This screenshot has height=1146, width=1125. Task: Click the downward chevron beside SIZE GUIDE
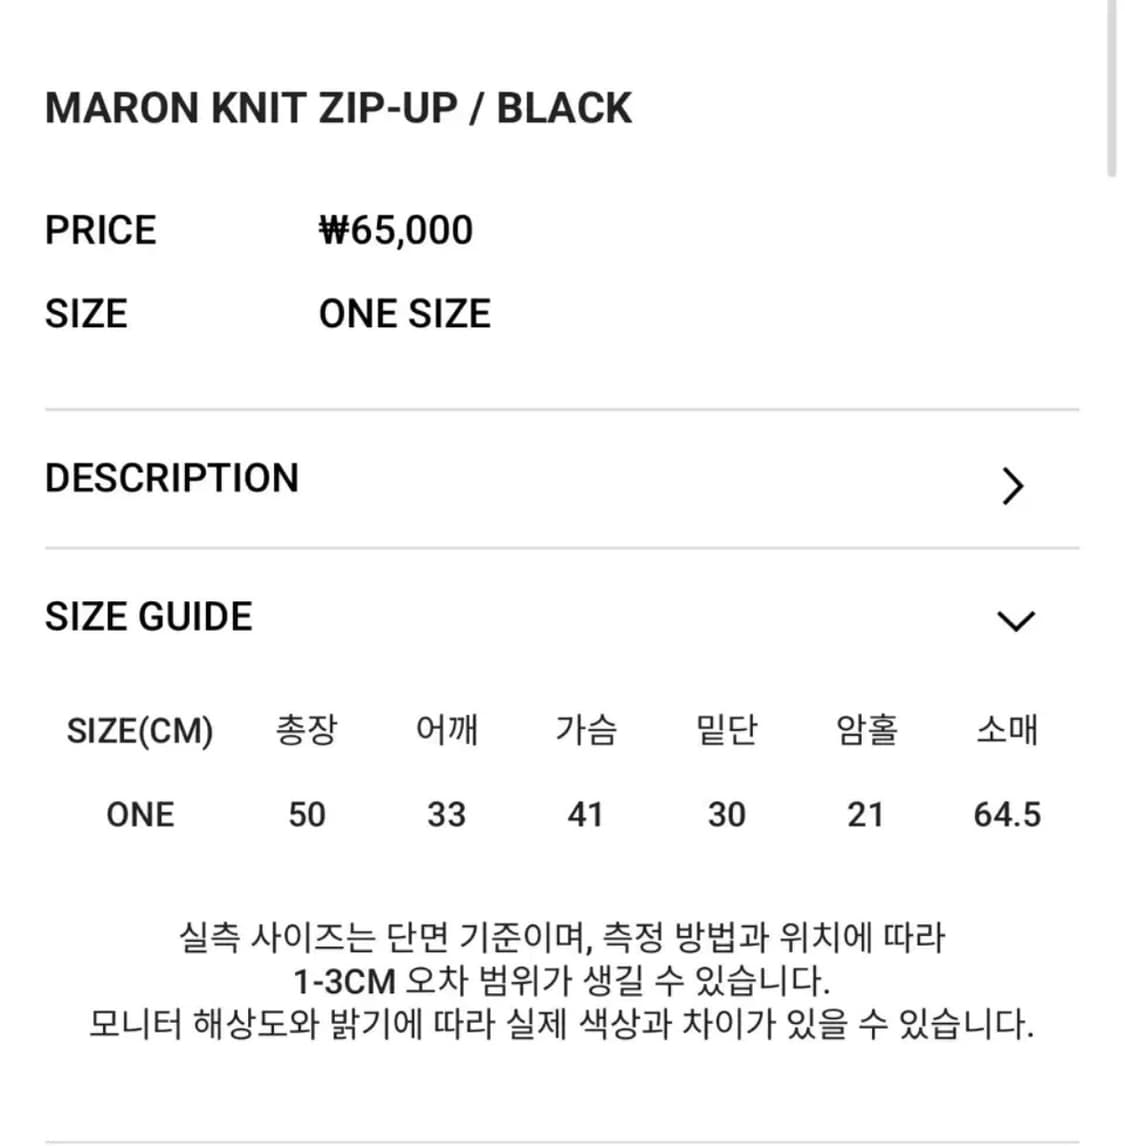(x=1014, y=620)
